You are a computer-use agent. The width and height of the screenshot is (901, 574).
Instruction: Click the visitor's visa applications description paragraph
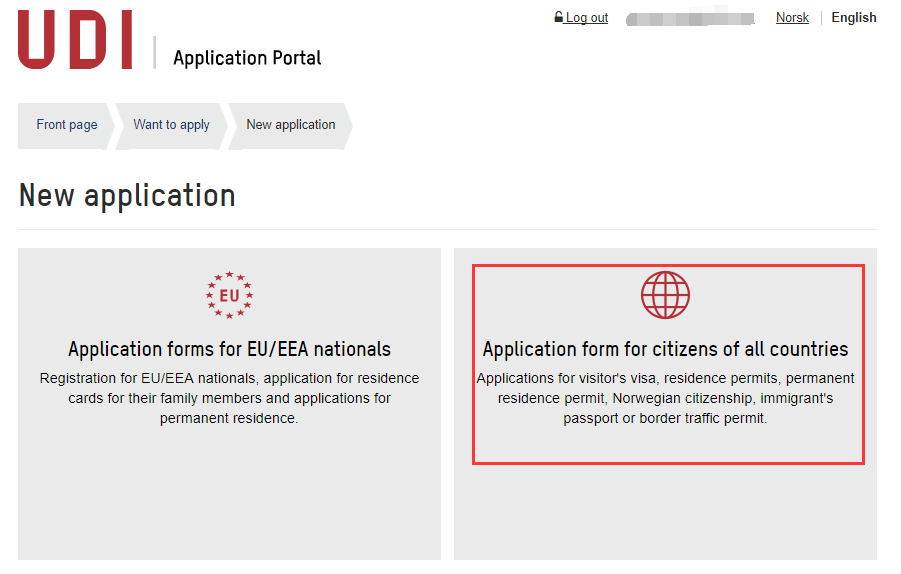click(x=665, y=398)
